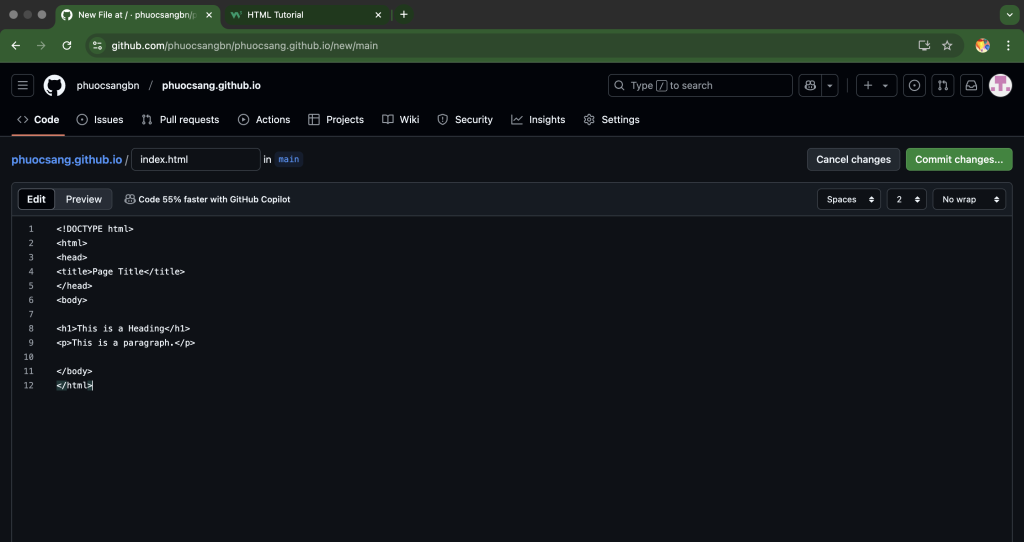Click the GitHub Octocat logo

pos(54,86)
